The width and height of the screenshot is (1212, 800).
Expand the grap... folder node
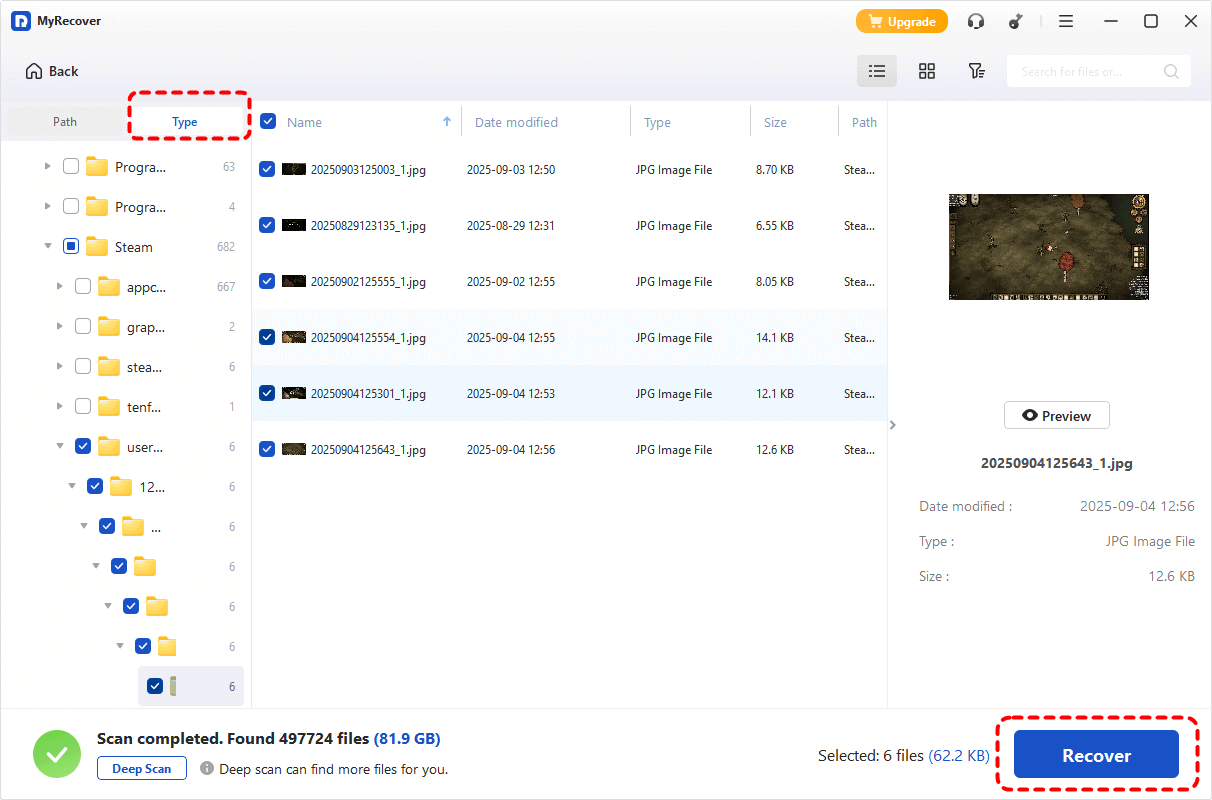point(59,327)
